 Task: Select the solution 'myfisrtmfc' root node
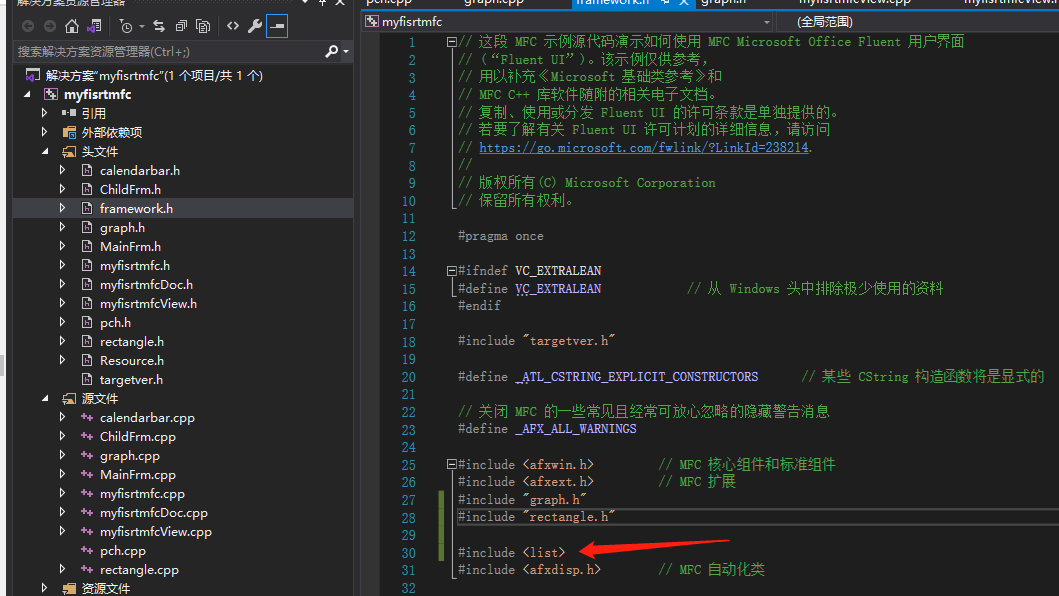(154, 76)
